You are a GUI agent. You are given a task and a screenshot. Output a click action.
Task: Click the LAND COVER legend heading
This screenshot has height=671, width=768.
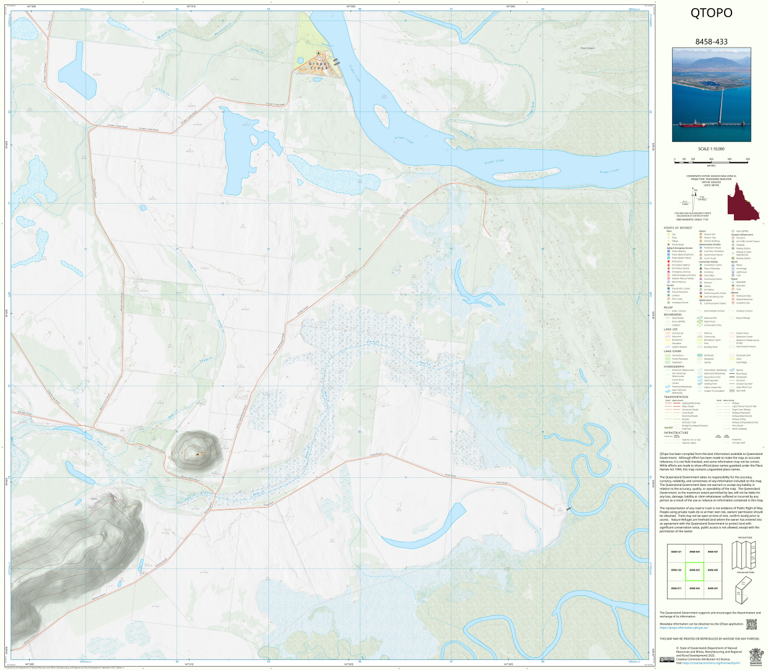[x=671, y=351]
